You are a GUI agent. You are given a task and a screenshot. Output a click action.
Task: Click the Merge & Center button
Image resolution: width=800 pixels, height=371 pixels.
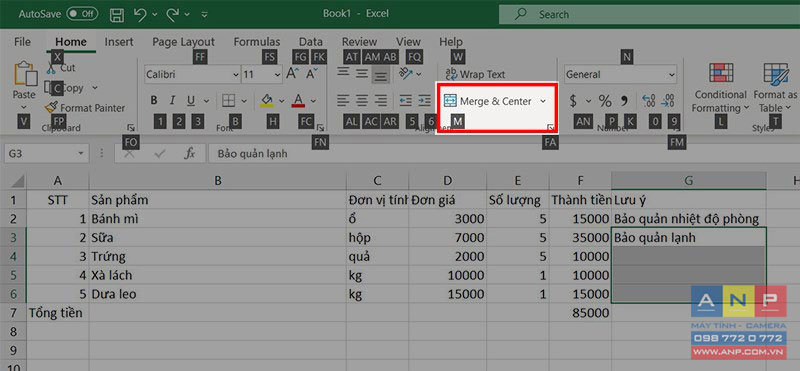(487, 101)
